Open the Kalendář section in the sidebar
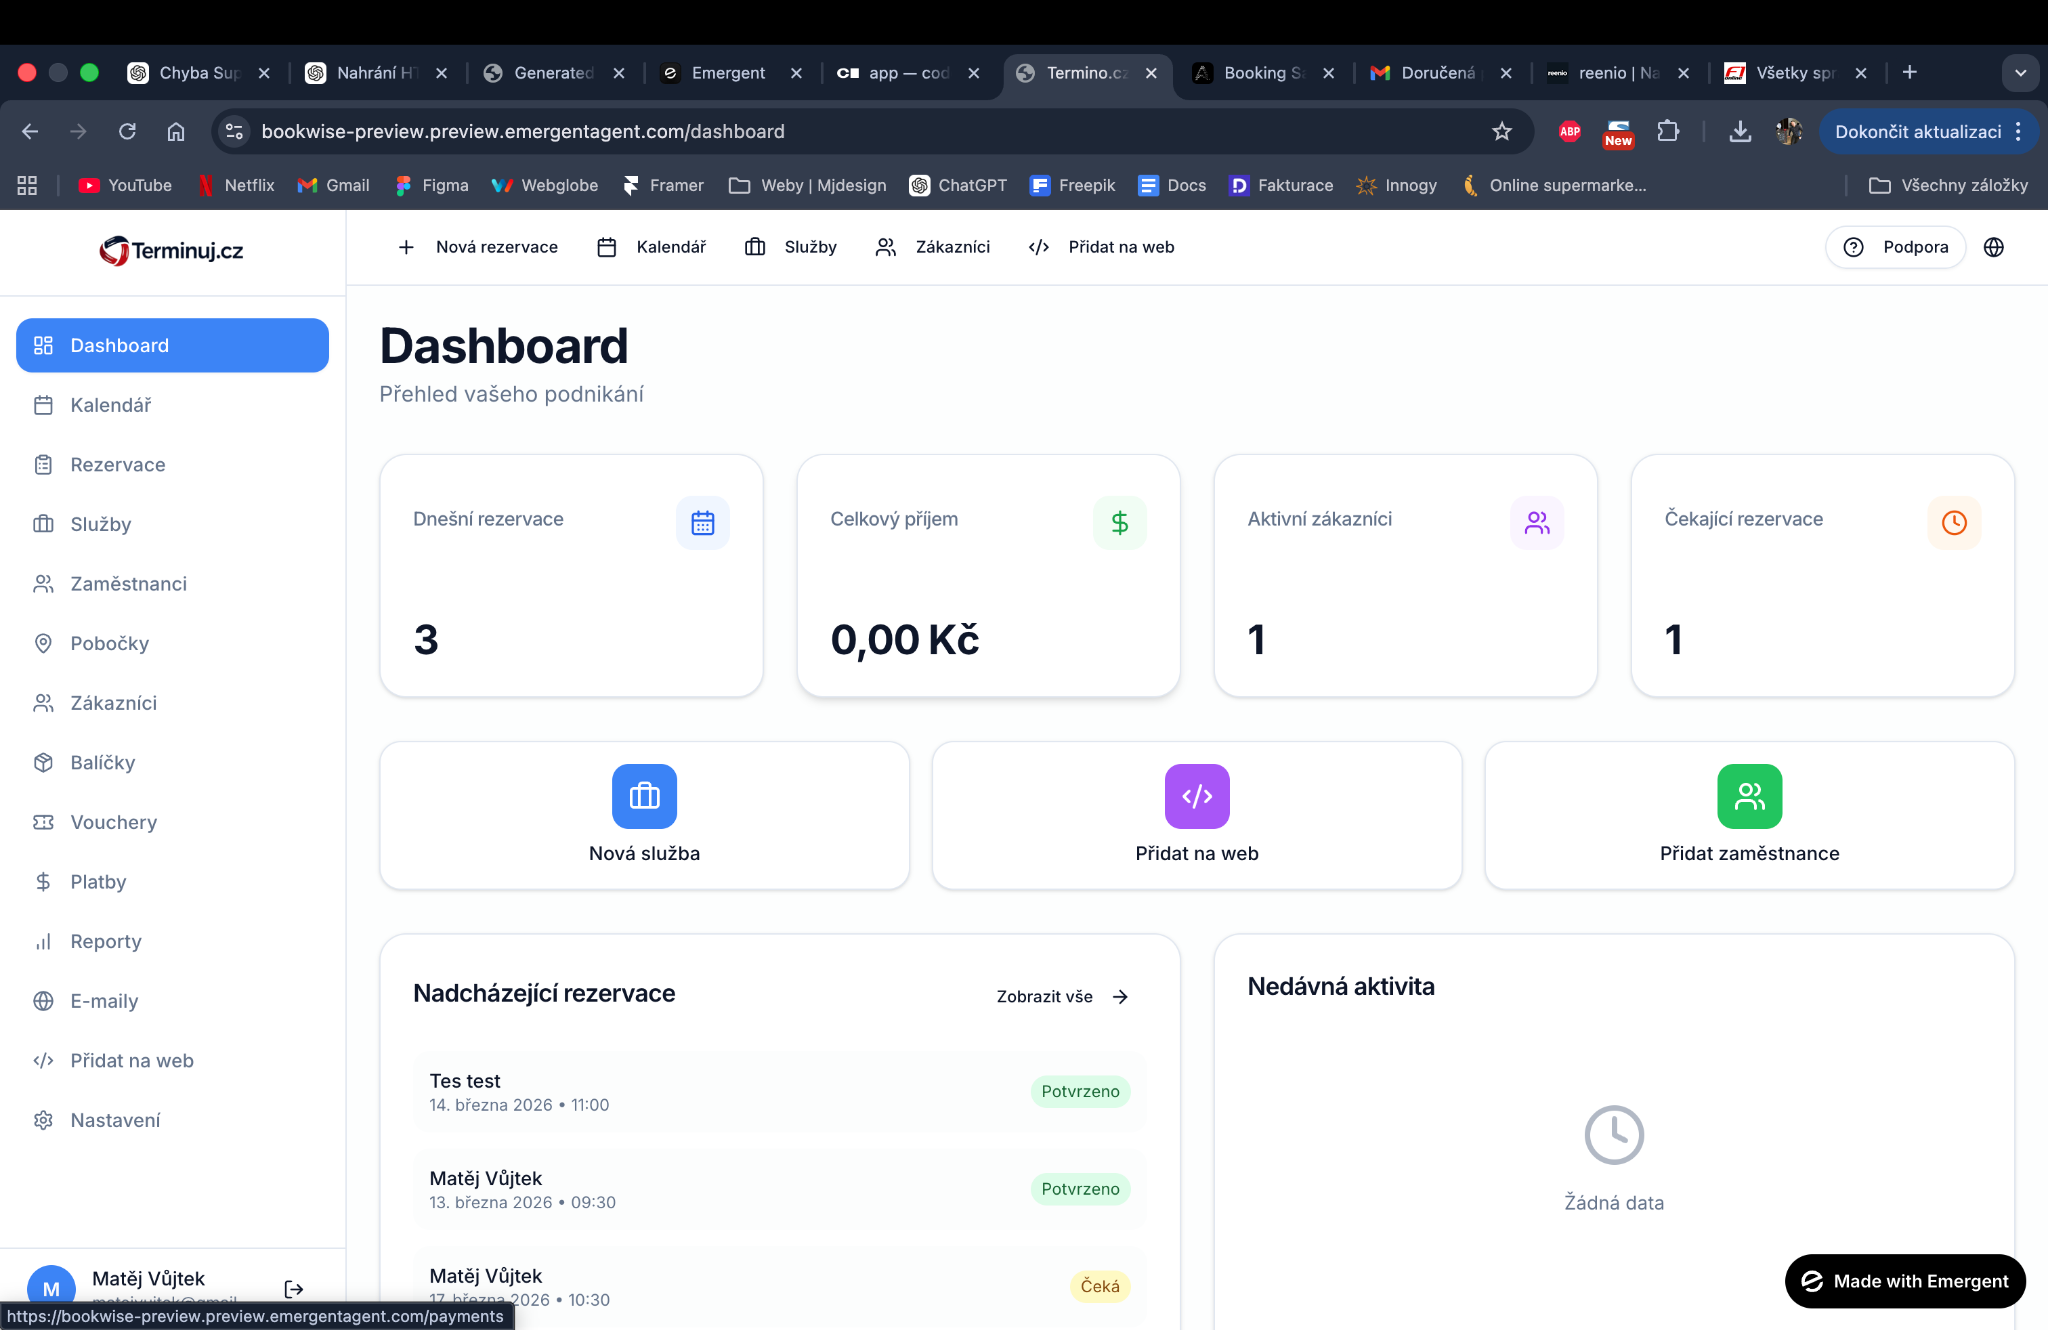 tap(110, 405)
